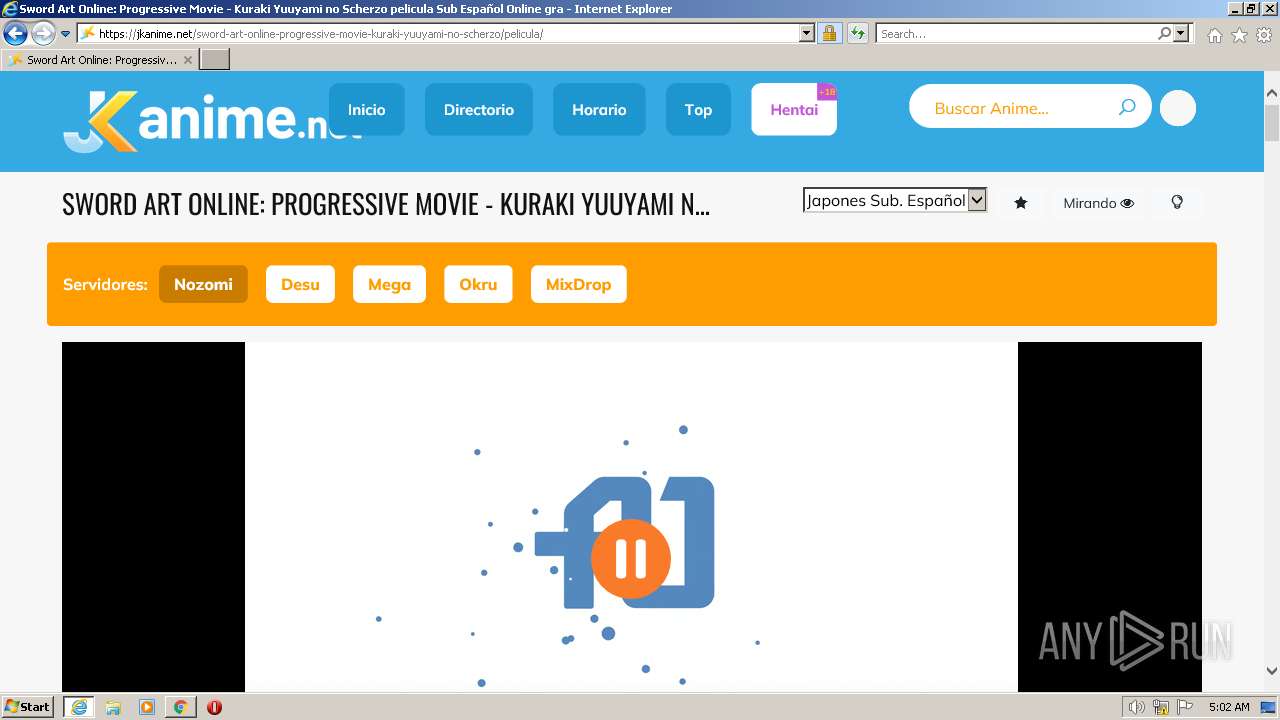
Task: Select the Nozomi server
Action: pos(203,284)
